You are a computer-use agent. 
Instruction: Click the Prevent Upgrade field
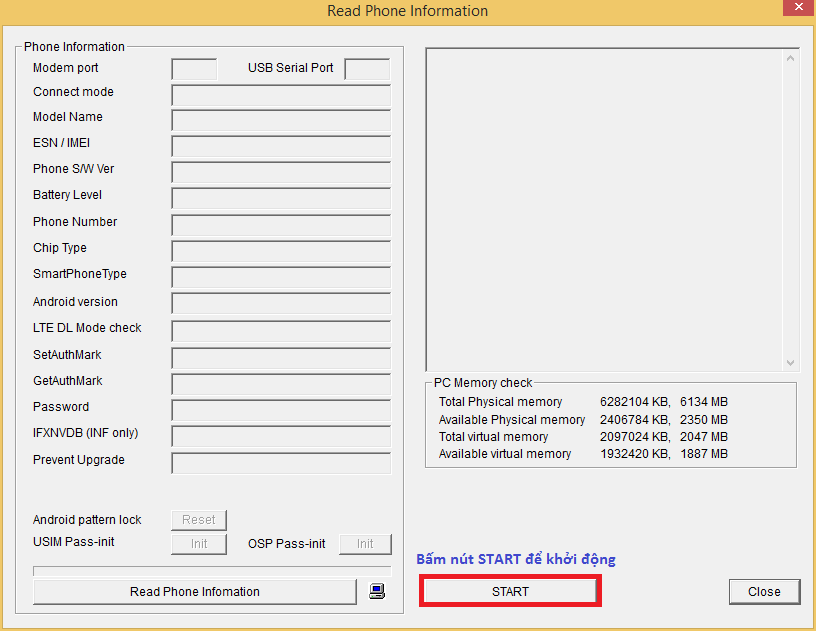281,463
